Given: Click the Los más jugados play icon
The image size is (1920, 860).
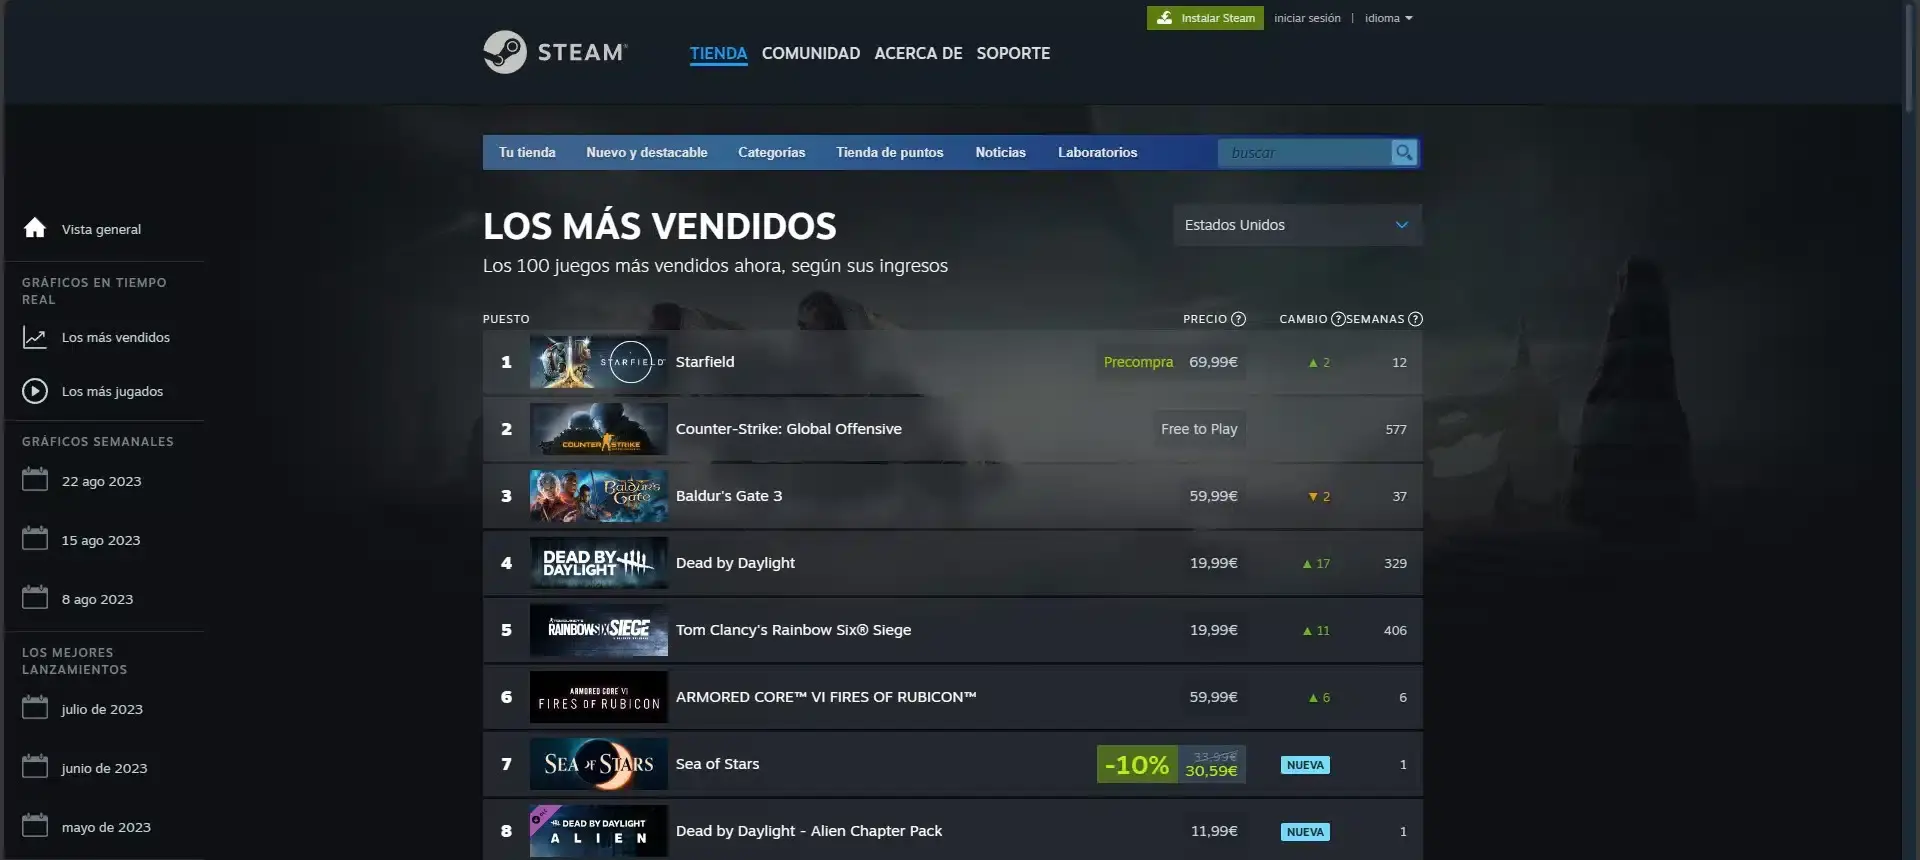Looking at the screenshot, I should [35, 391].
